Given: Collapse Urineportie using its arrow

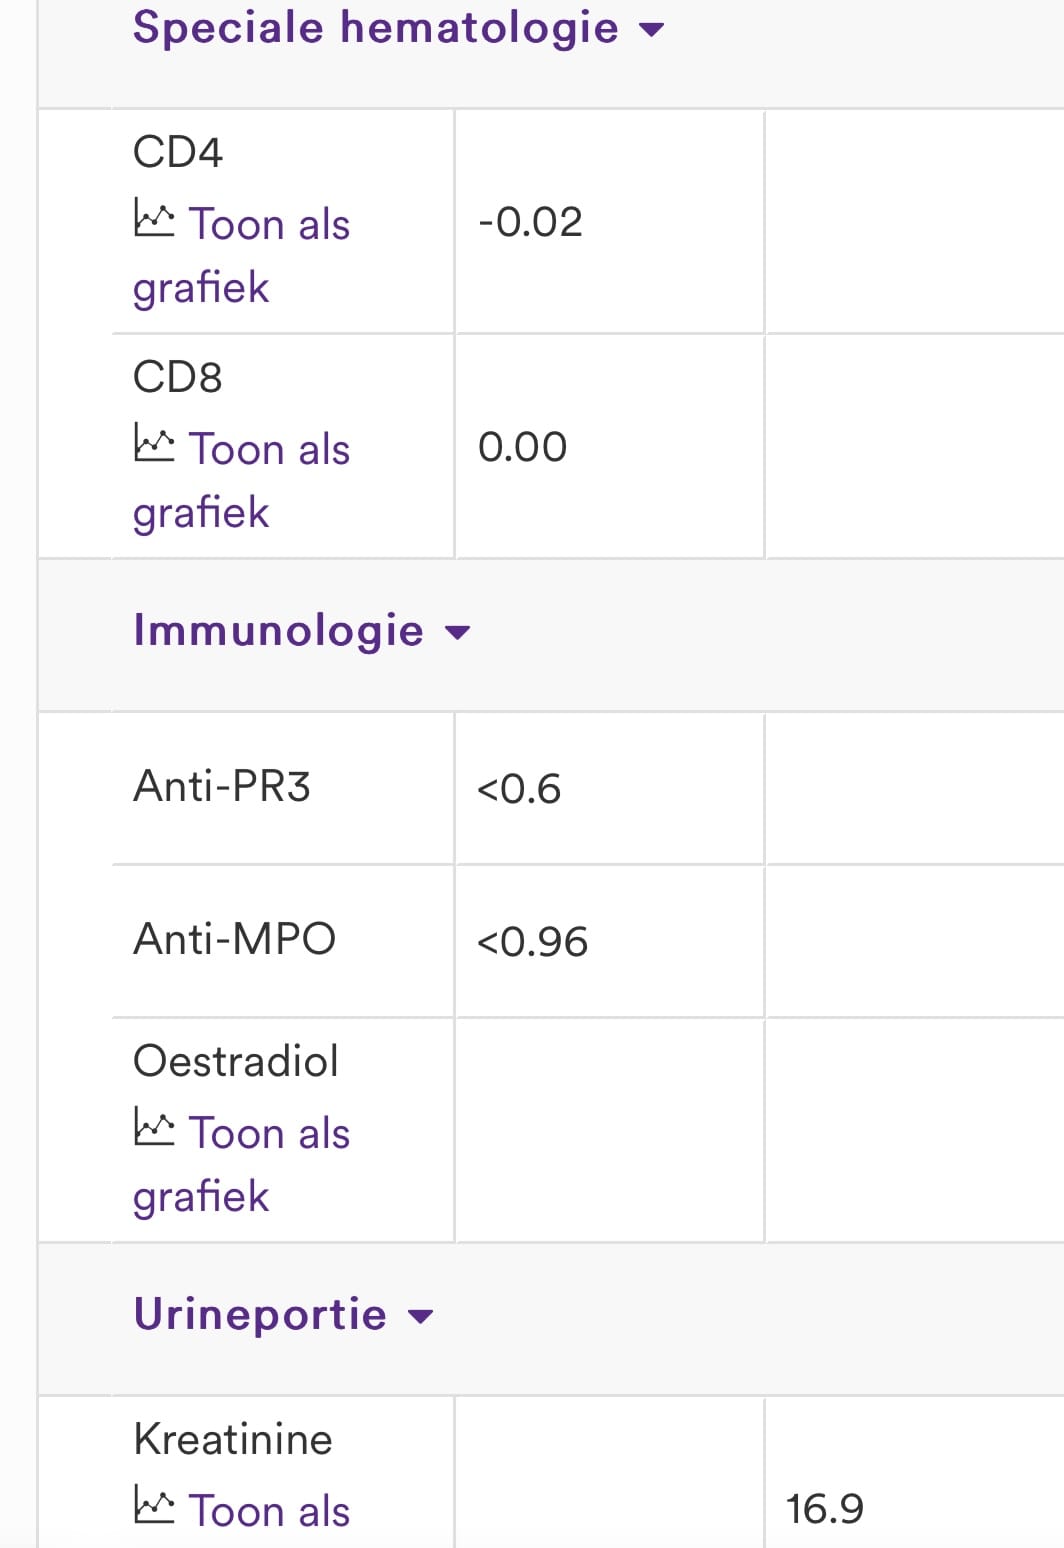Looking at the screenshot, I should coord(421,1316).
